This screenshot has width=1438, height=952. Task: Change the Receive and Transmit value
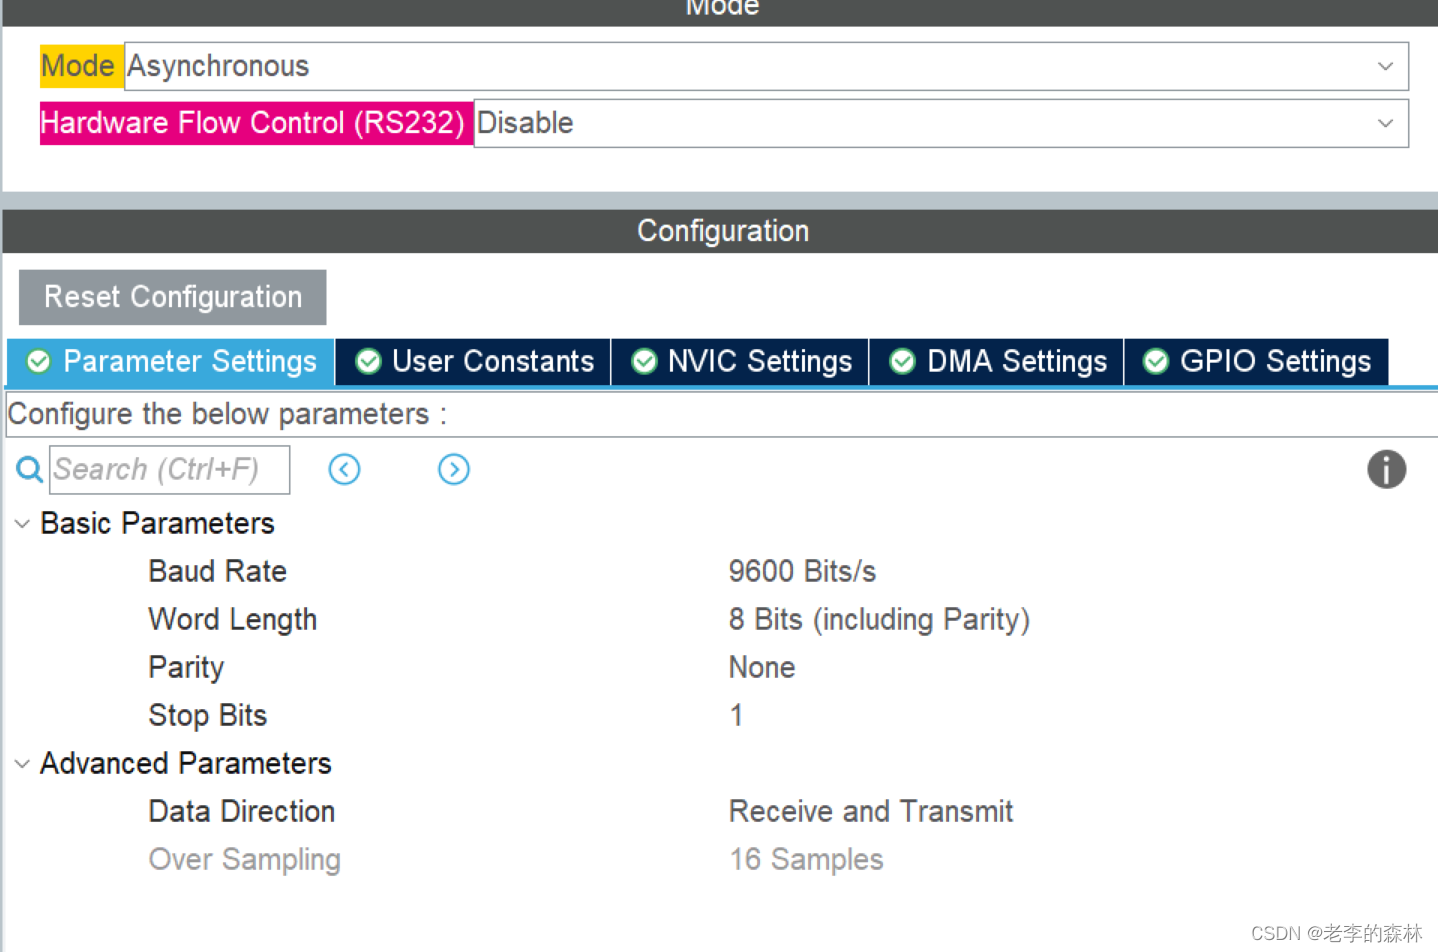(871, 811)
